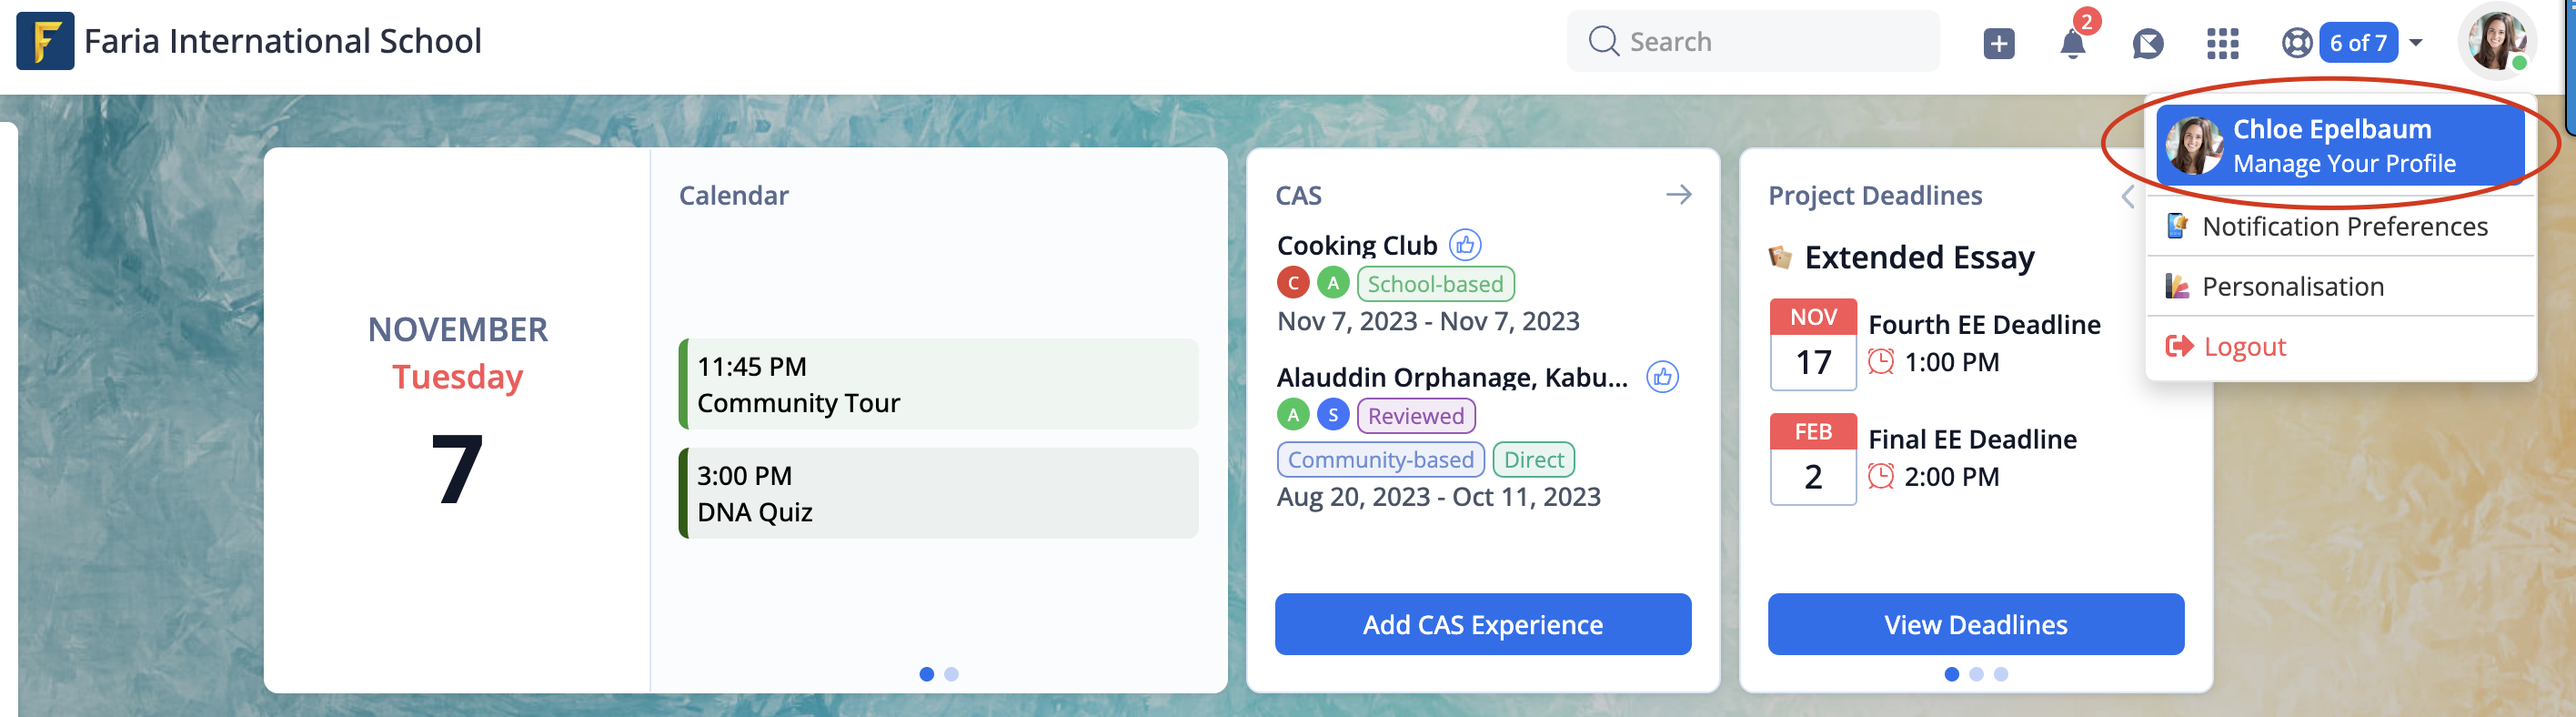Select second Project Deadlines page dot

pos(1976,674)
